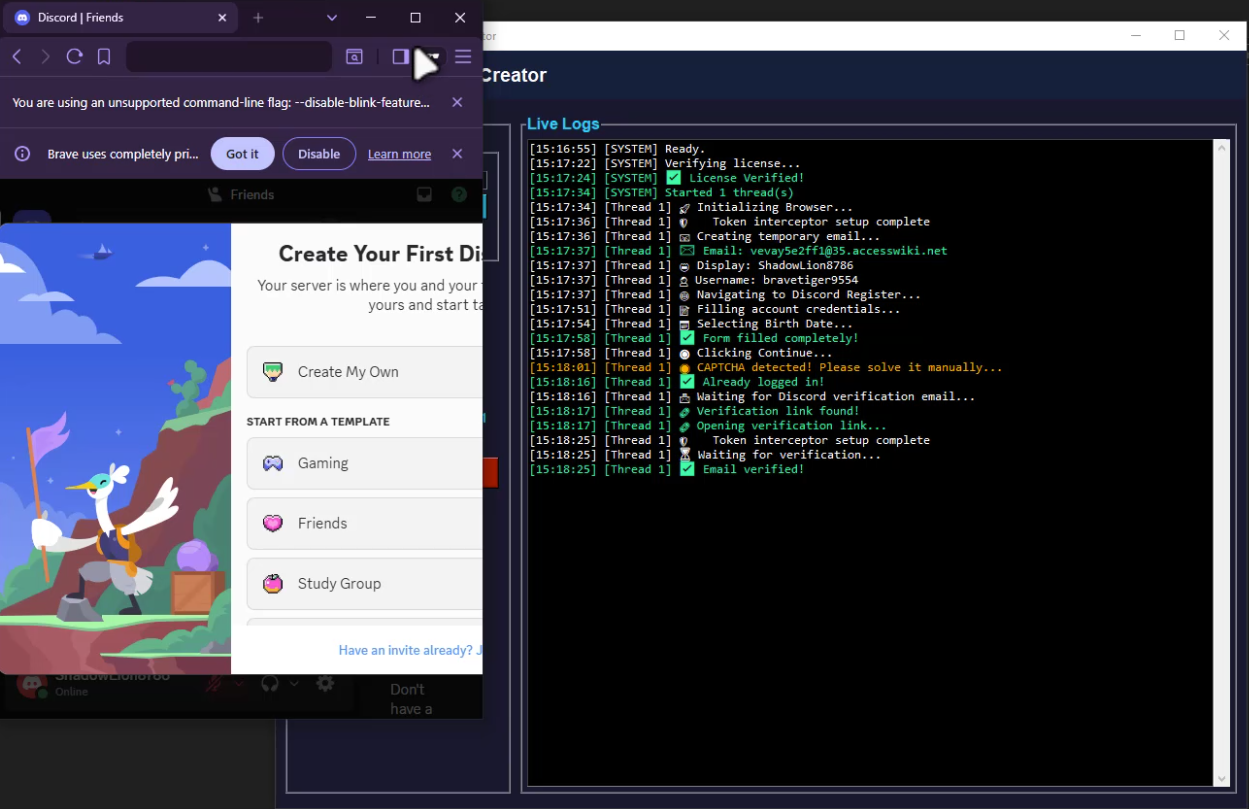The height and width of the screenshot is (809, 1249).
Task: Open Discord Inbox icon in header
Action: [x=425, y=195]
